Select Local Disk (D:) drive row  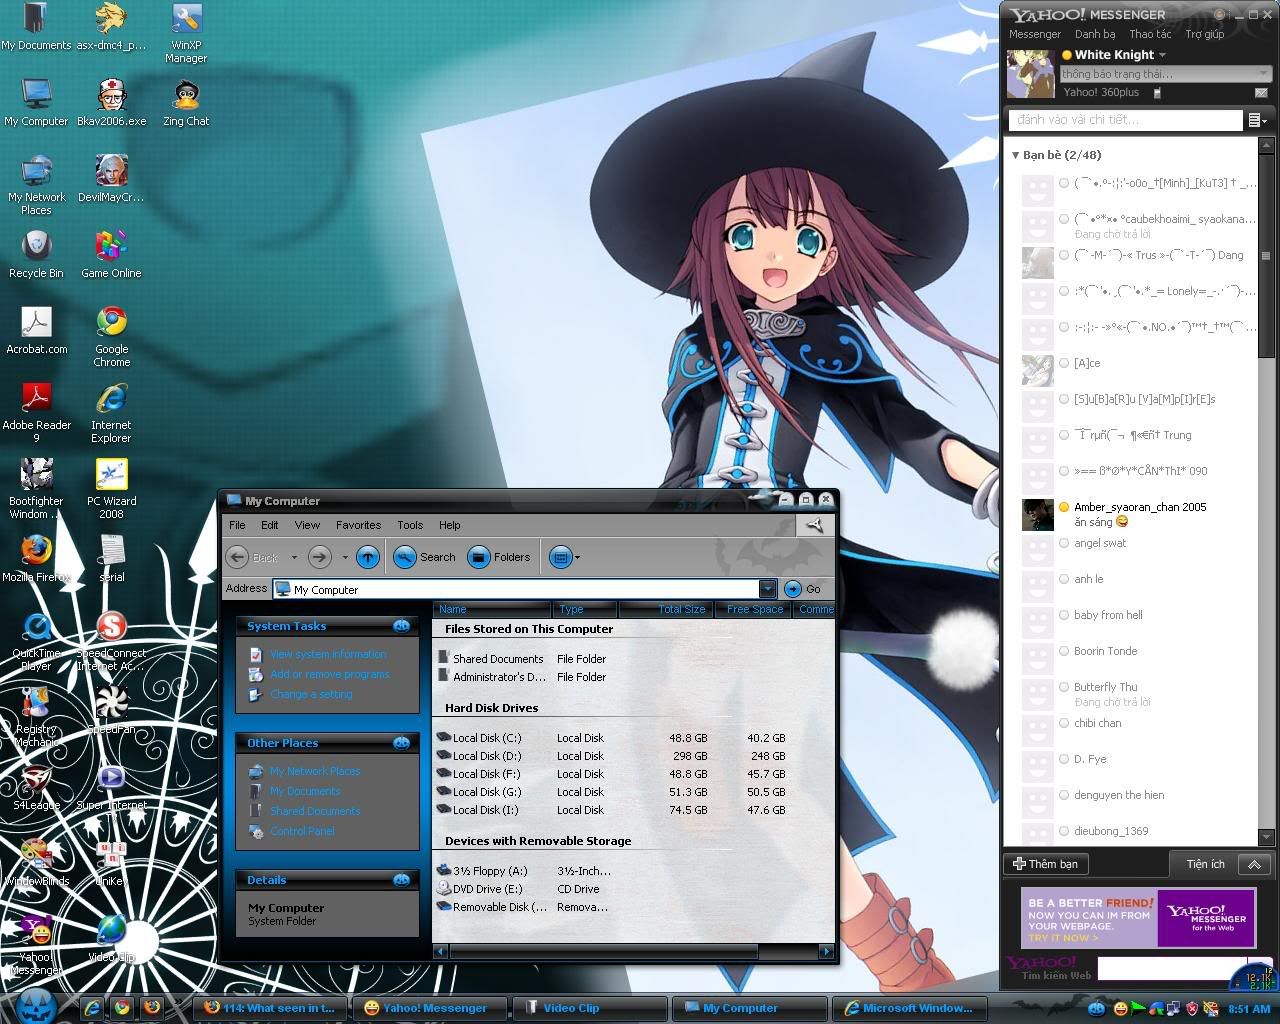[x=611, y=756]
